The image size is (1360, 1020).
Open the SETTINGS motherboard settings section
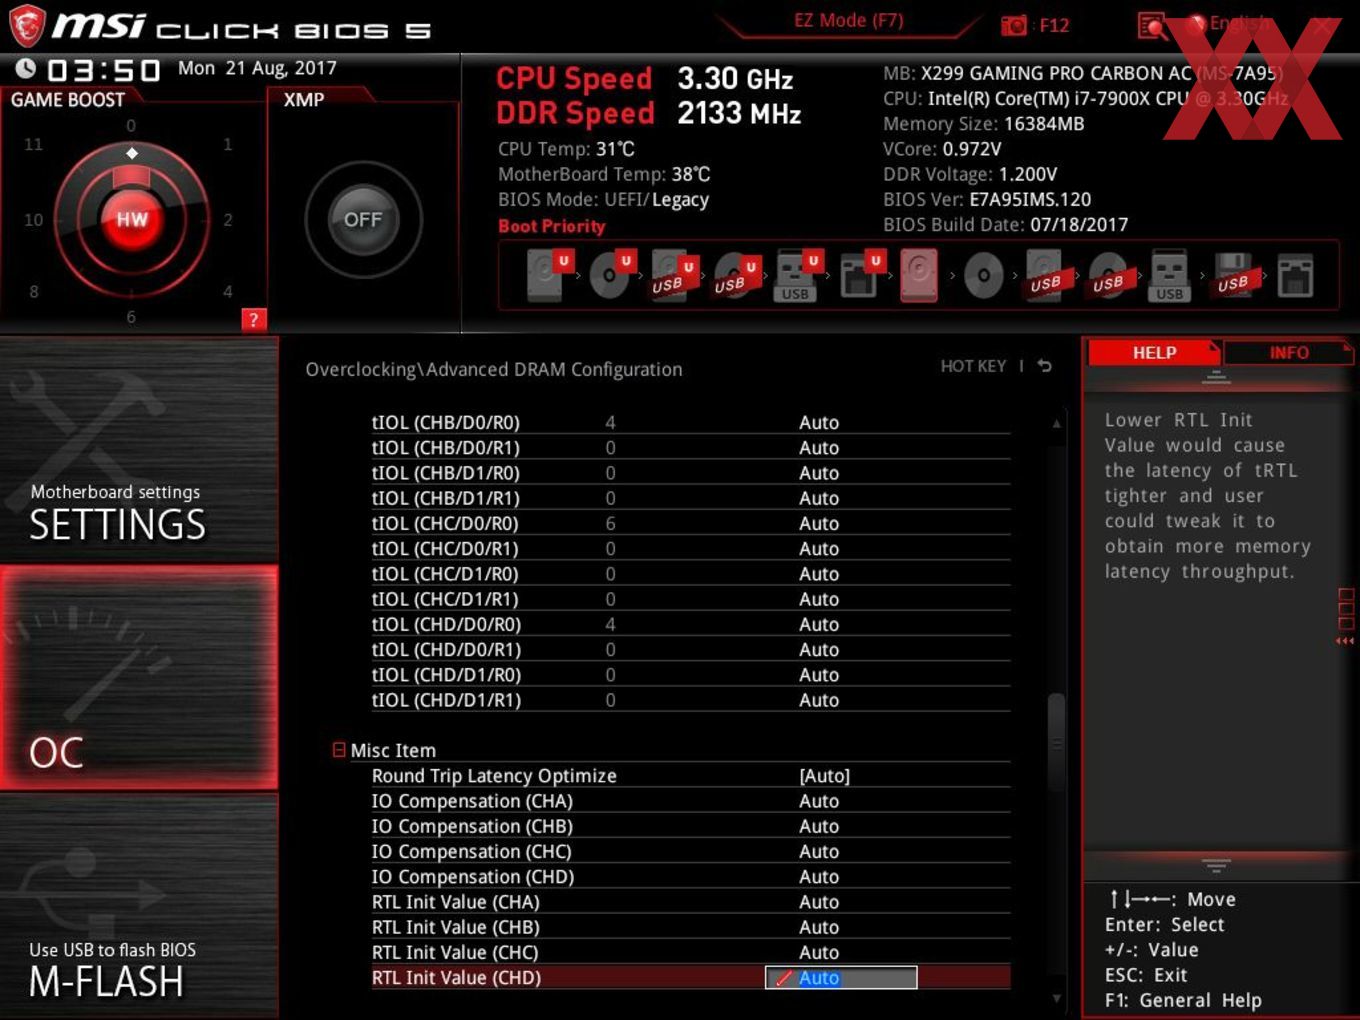point(139,450)
